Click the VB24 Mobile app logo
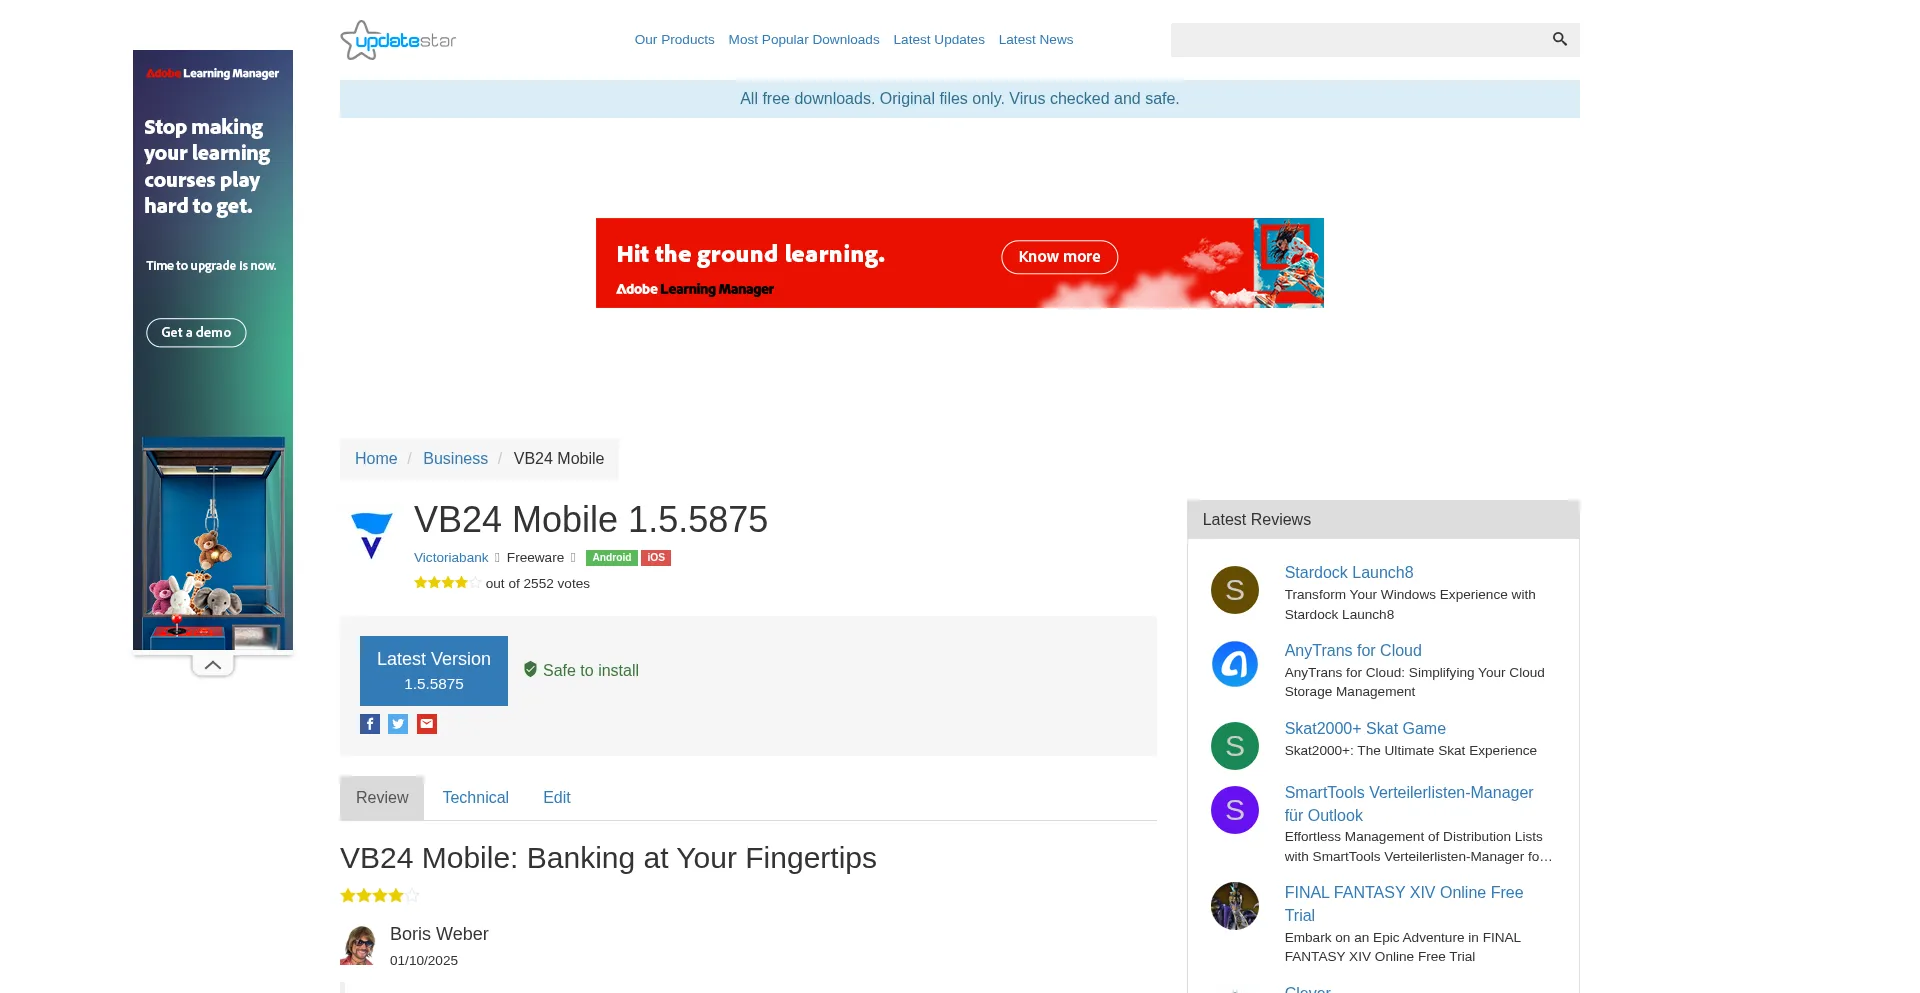Image resolution: width=1920 pixels, height=993 pixels. pos(372,534)
